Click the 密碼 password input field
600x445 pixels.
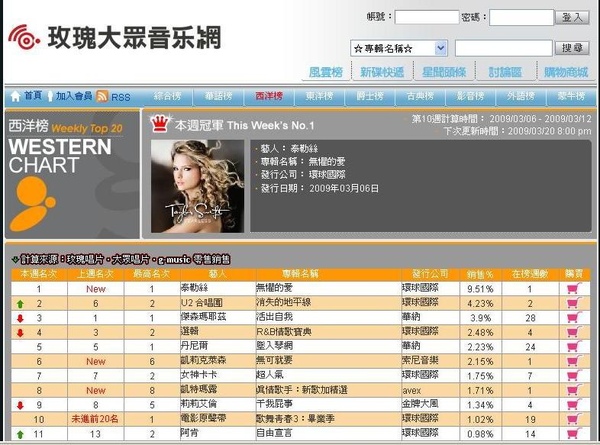(x=522, y=18)
